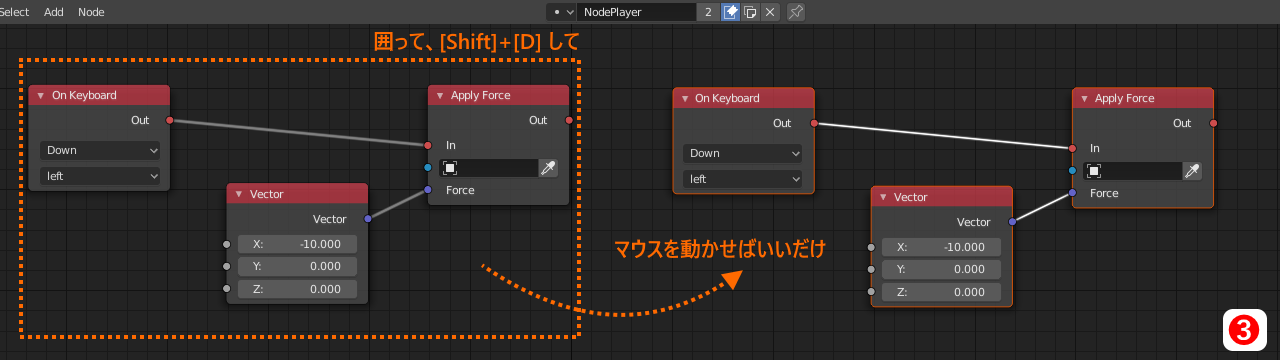Click the new node tree copy icon
This screenshot has height=360, width=1280.
pyautogui.click(x=749, y=12)
